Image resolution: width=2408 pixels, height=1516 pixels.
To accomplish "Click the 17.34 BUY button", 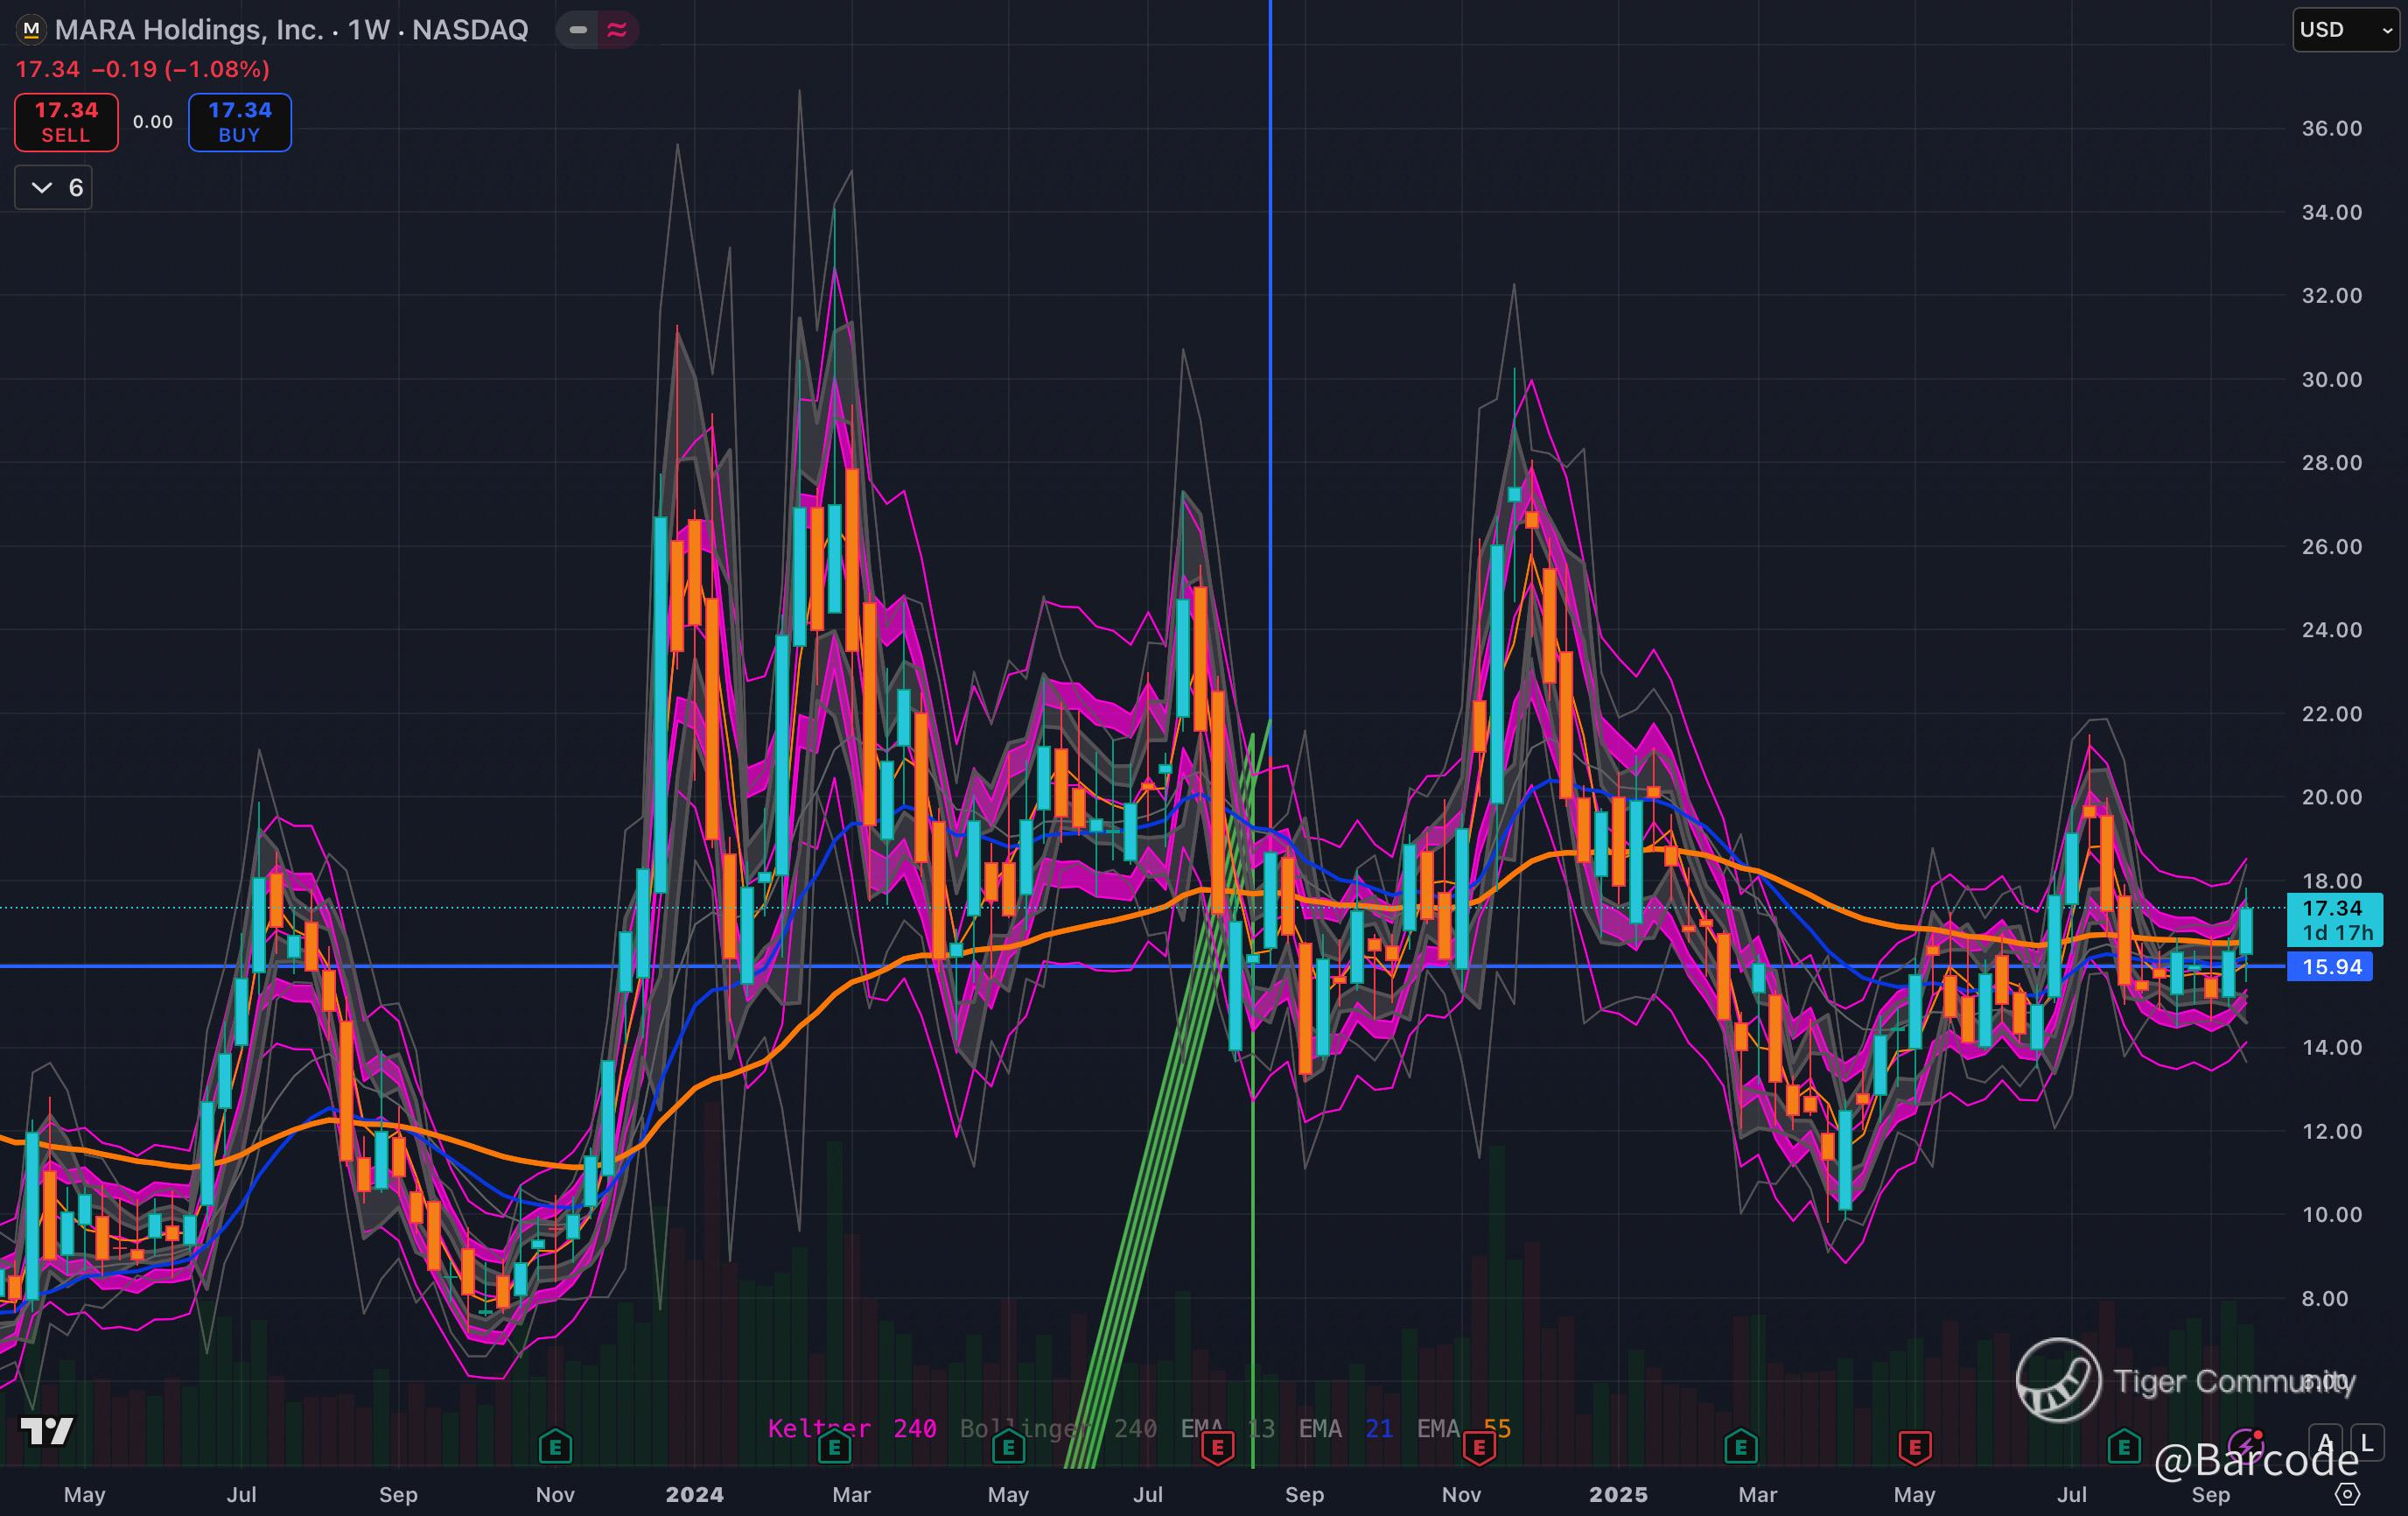I will pos(240,122).
